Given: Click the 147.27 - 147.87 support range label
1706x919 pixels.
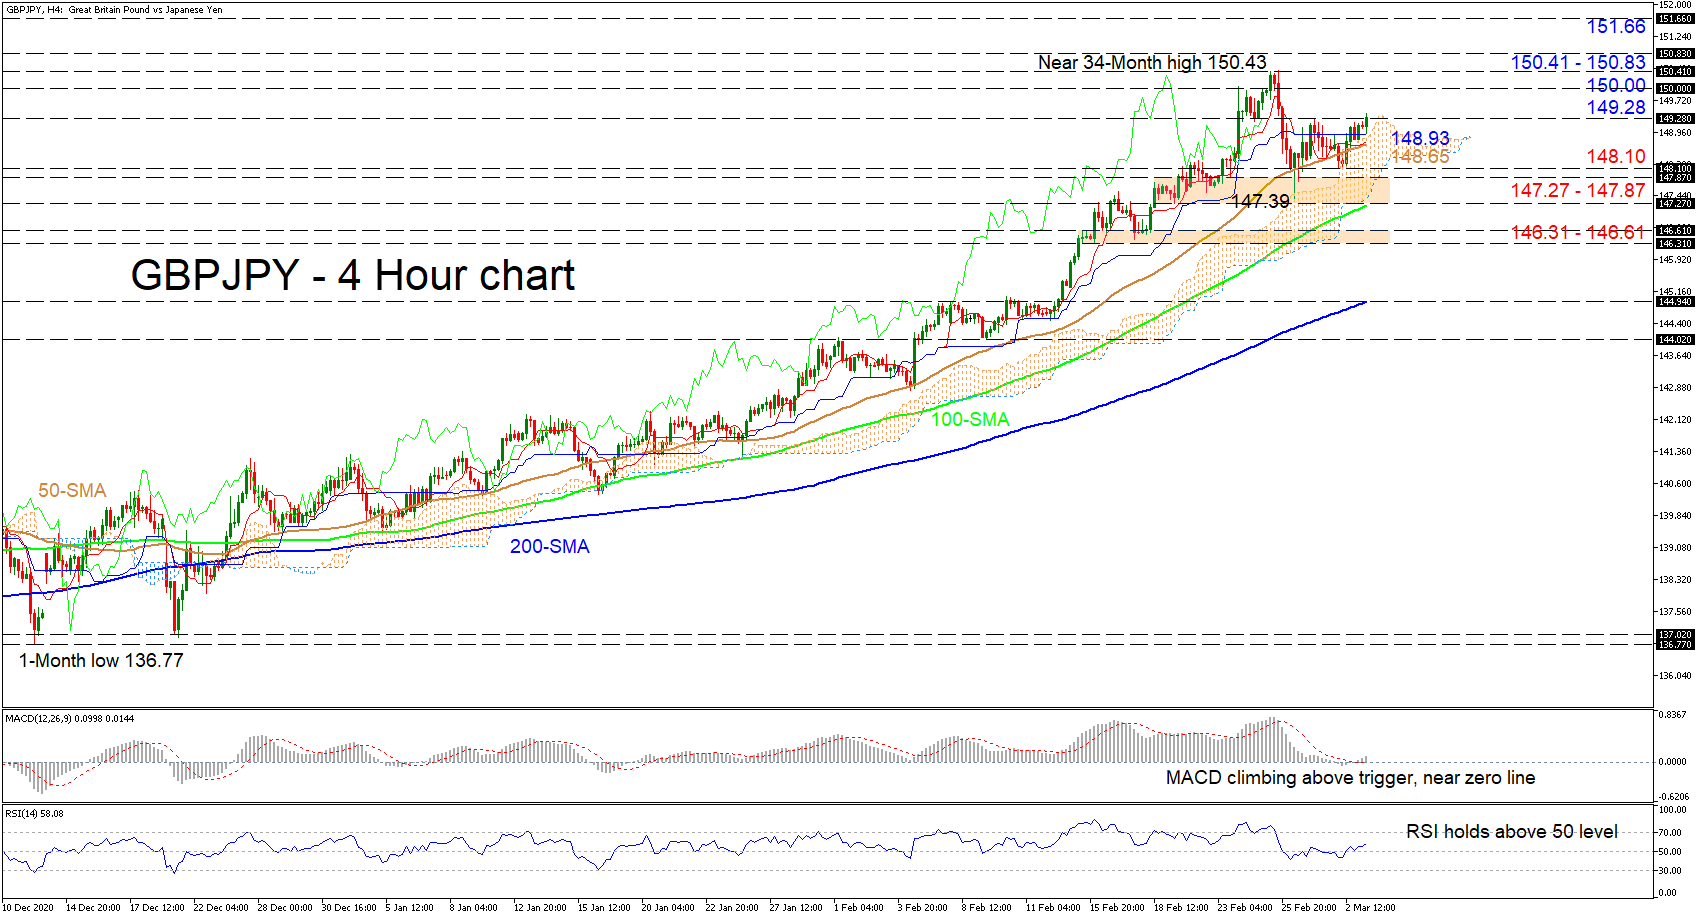Looking at the screenshot, I should 1577,190.
